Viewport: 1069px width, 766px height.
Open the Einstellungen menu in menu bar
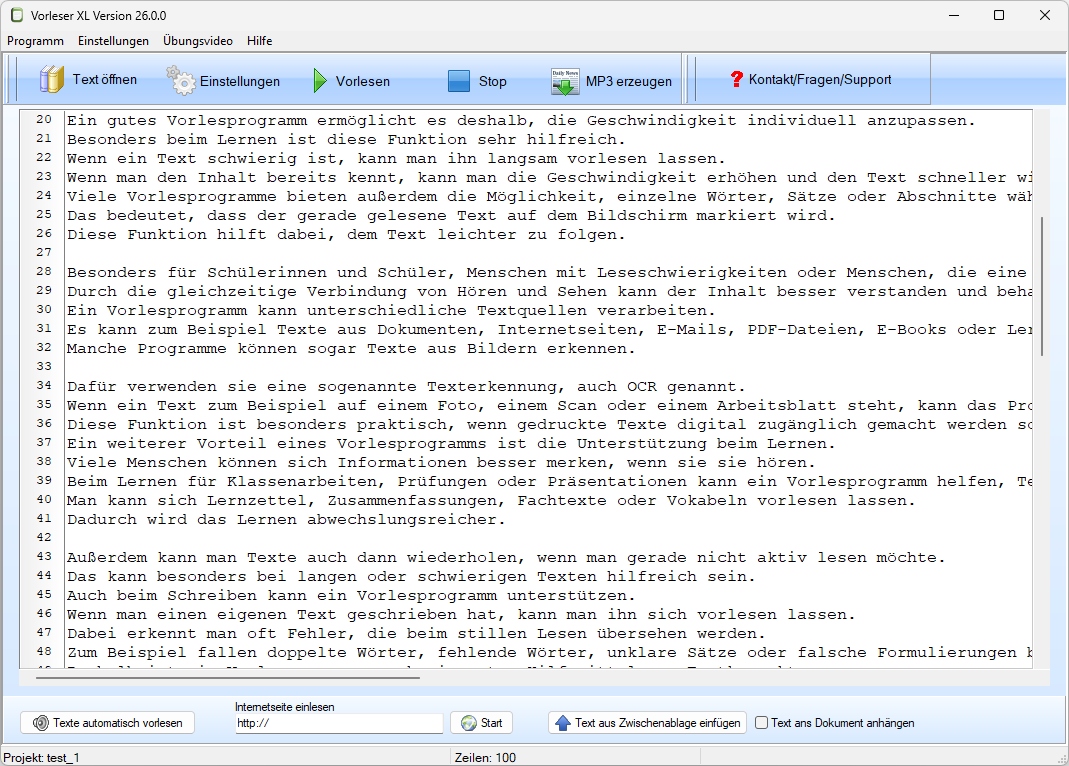pos(113,41)
